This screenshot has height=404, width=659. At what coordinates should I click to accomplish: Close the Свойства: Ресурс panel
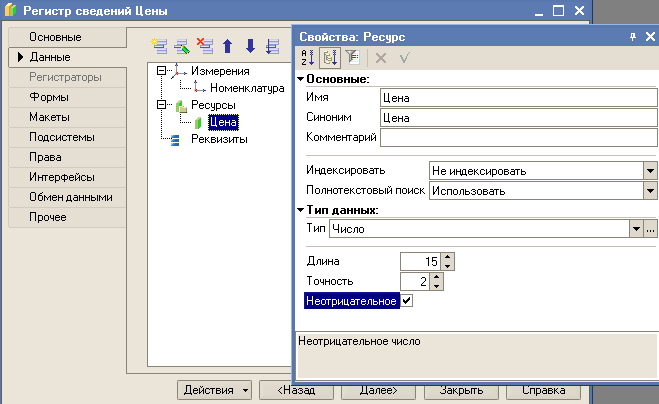(x=650, y=37)
